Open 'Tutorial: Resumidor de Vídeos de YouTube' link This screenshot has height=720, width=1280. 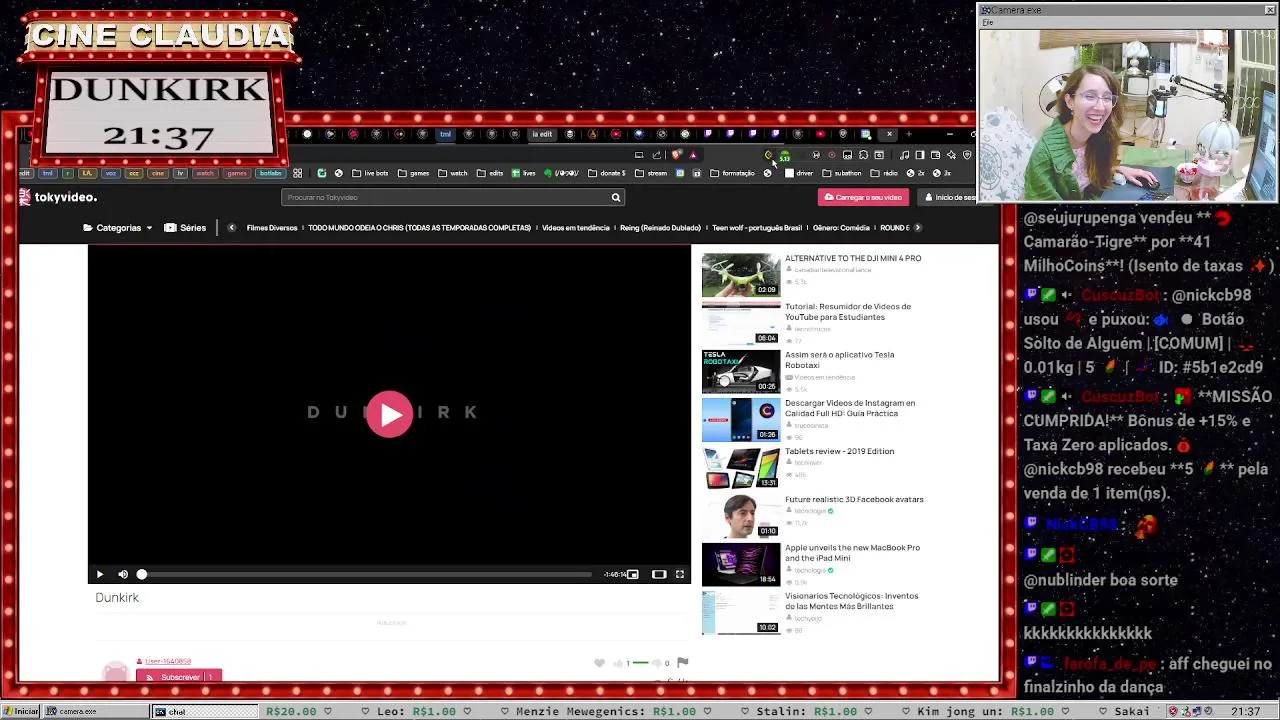pyautogui.click(x=848, y=312)
